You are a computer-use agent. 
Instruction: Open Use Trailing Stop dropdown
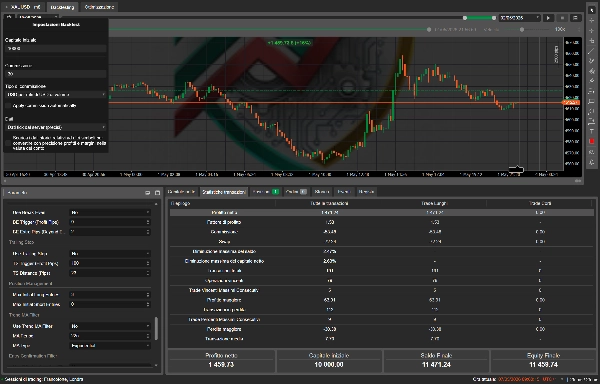109,253
